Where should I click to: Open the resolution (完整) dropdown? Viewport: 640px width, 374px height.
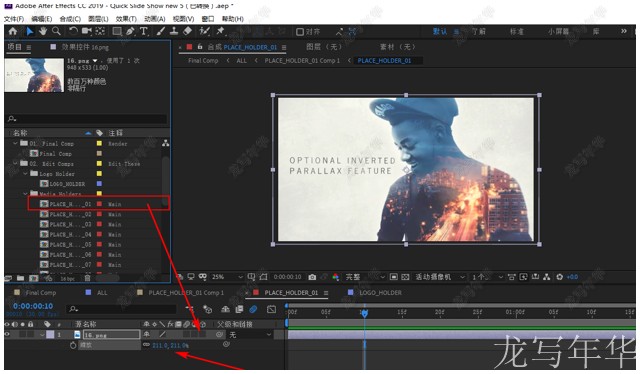pyautogui.click(x=364, y=277)
